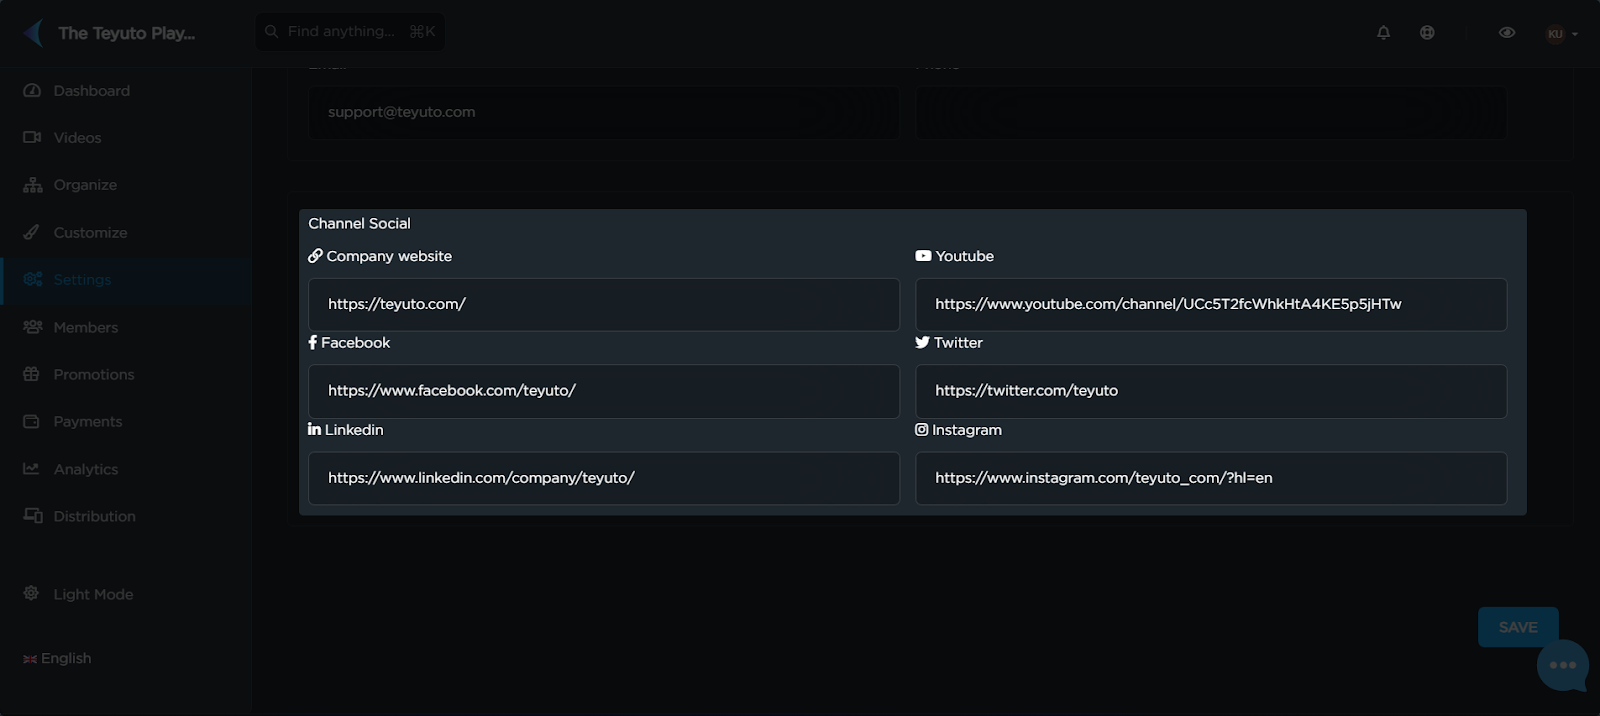The height and width of the screenshot is (716, 1600).
Task: Click the Customize brush icon
Action: coord(32,232)
